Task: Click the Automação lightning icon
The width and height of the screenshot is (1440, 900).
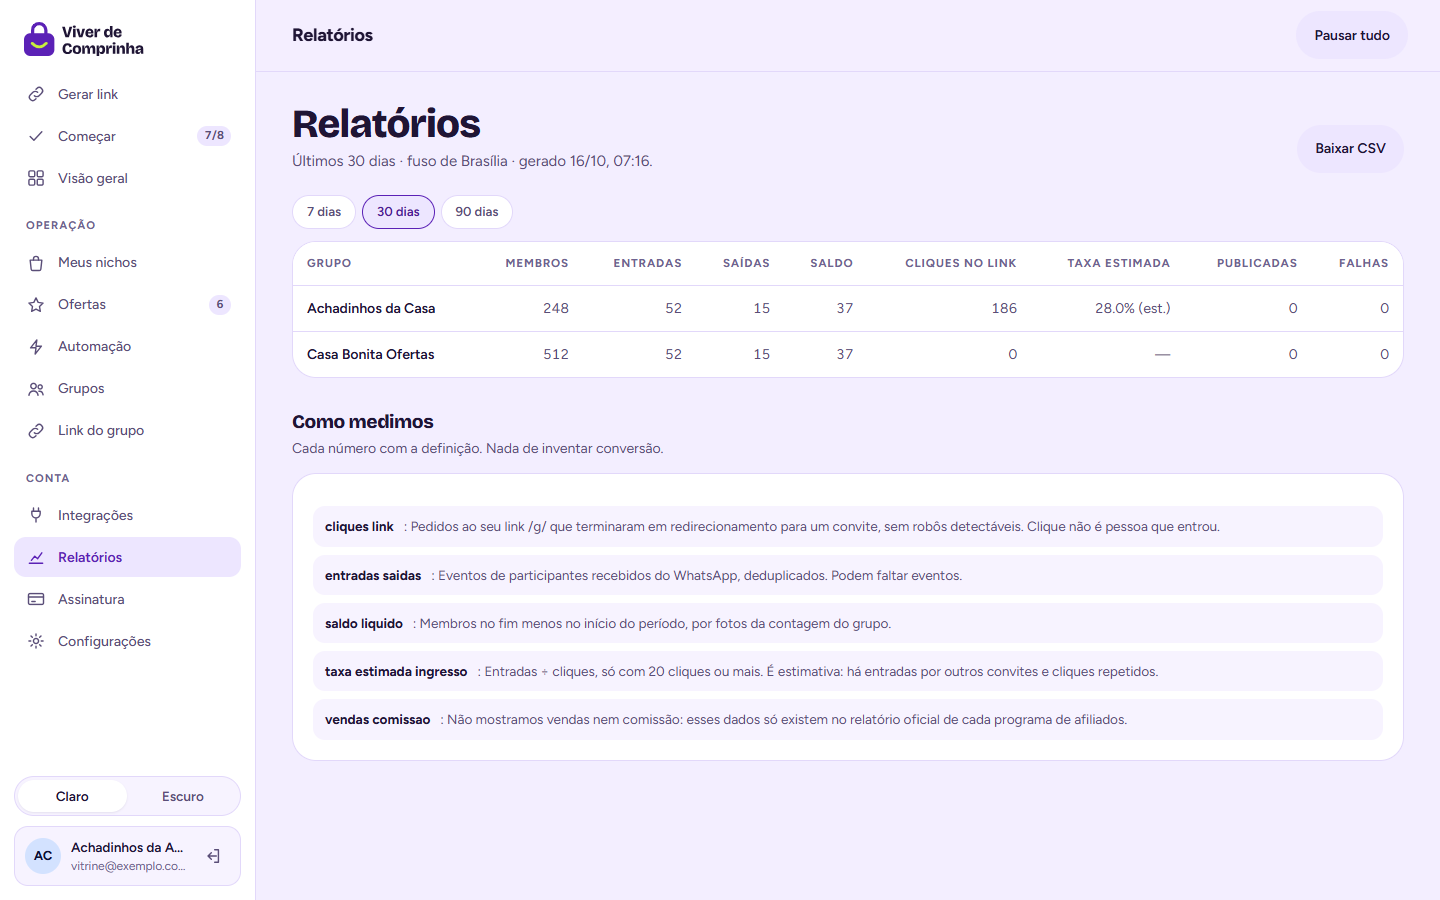Action: [x=36, y=346]
